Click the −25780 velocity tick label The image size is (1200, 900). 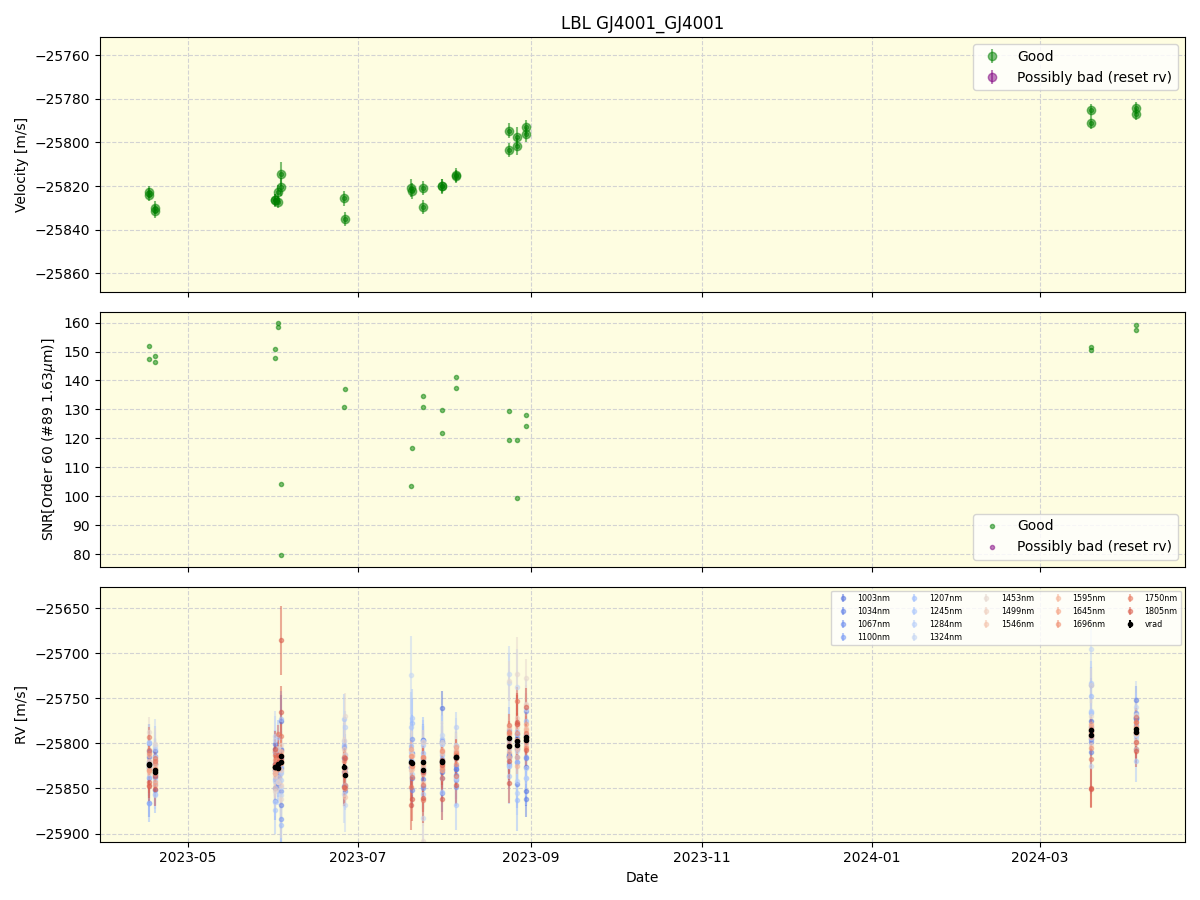point(62,100)
